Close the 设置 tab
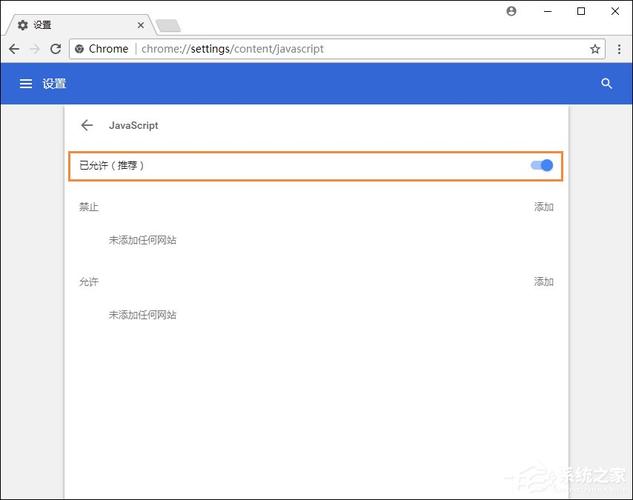 click(x=140, y=25)
